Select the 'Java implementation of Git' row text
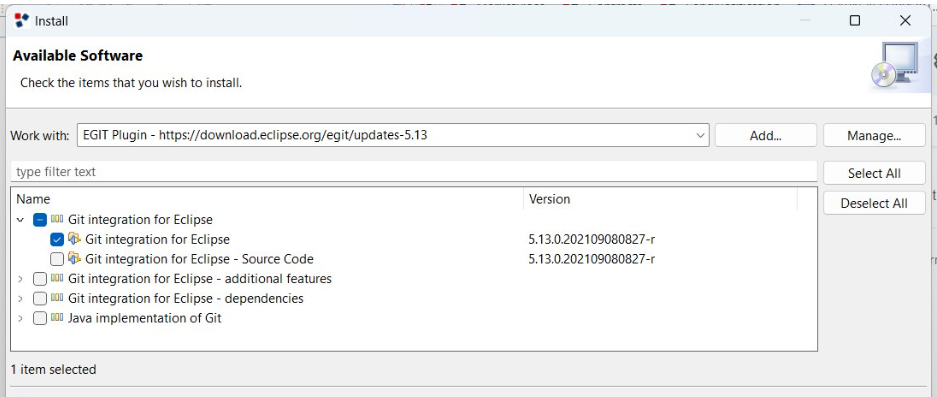This screenshot has width=937, height=397. (x=145, y=318)
